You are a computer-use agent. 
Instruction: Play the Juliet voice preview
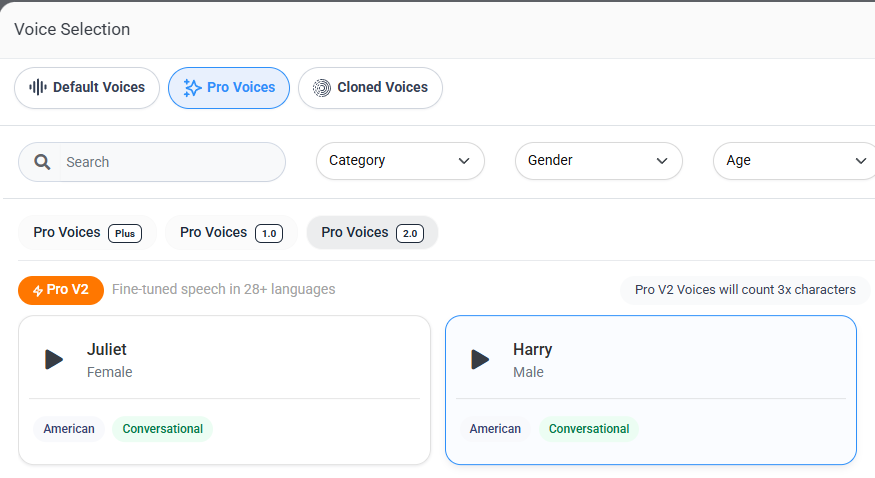54,360
